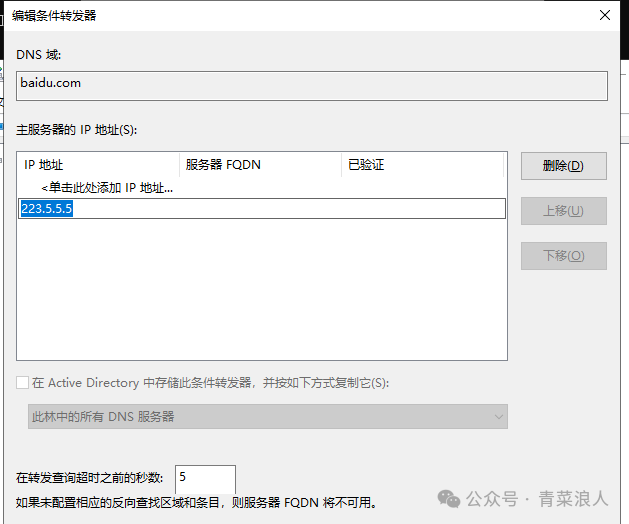Screen dimensions: 629x524
Task: Click the <单击此处添加 IP 地址 row
Action: tap(107, 187)
